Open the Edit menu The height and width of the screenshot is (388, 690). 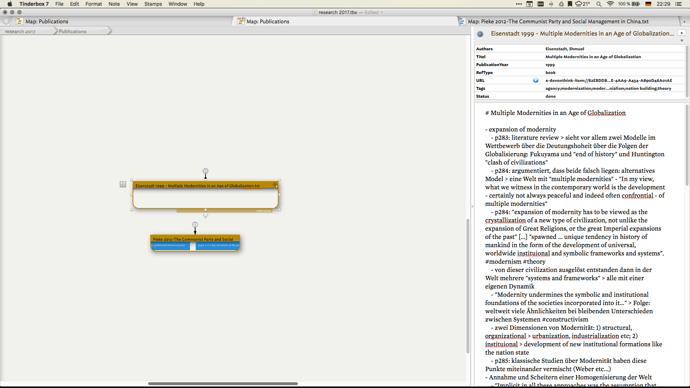point(74,4)
